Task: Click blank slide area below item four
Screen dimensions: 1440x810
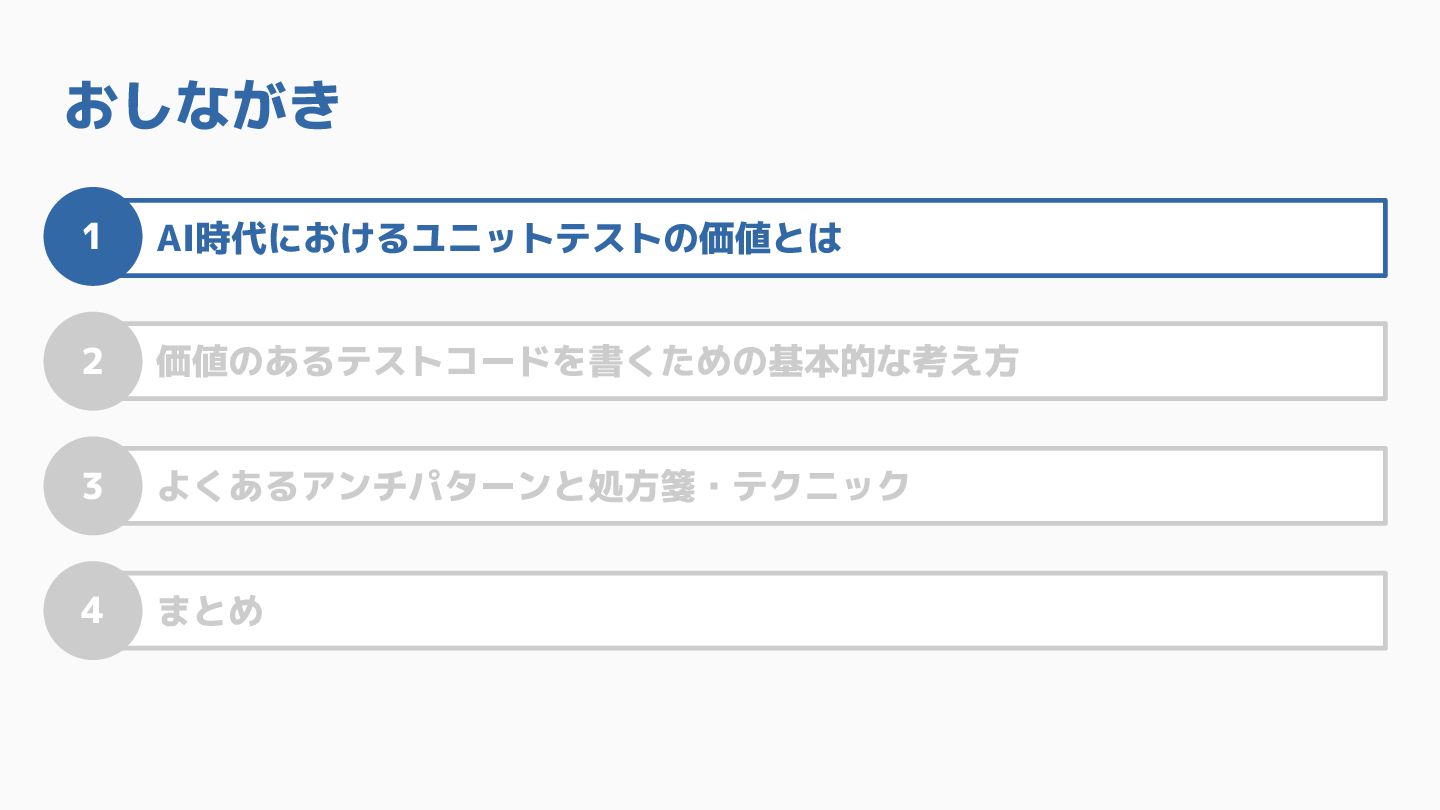Action: click(720, 730)
